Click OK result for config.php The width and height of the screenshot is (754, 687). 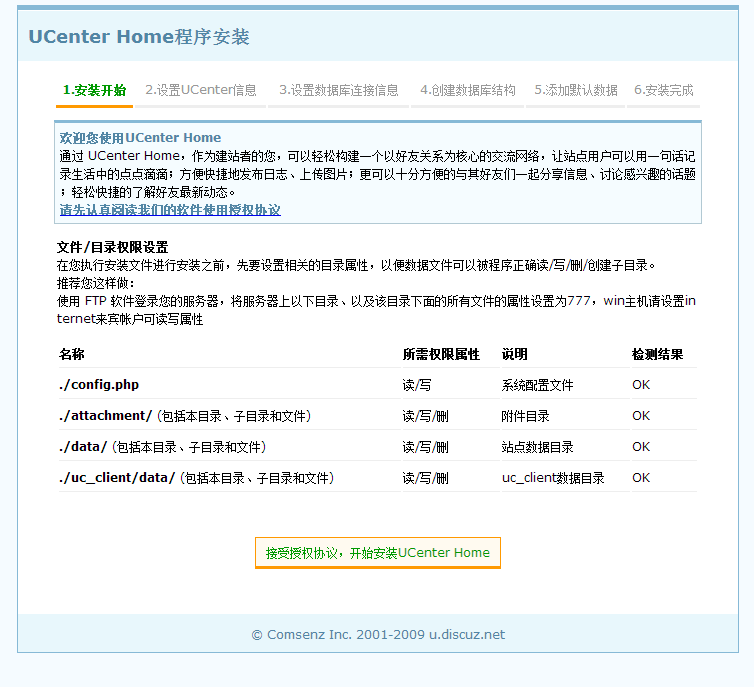click(641, 385)
